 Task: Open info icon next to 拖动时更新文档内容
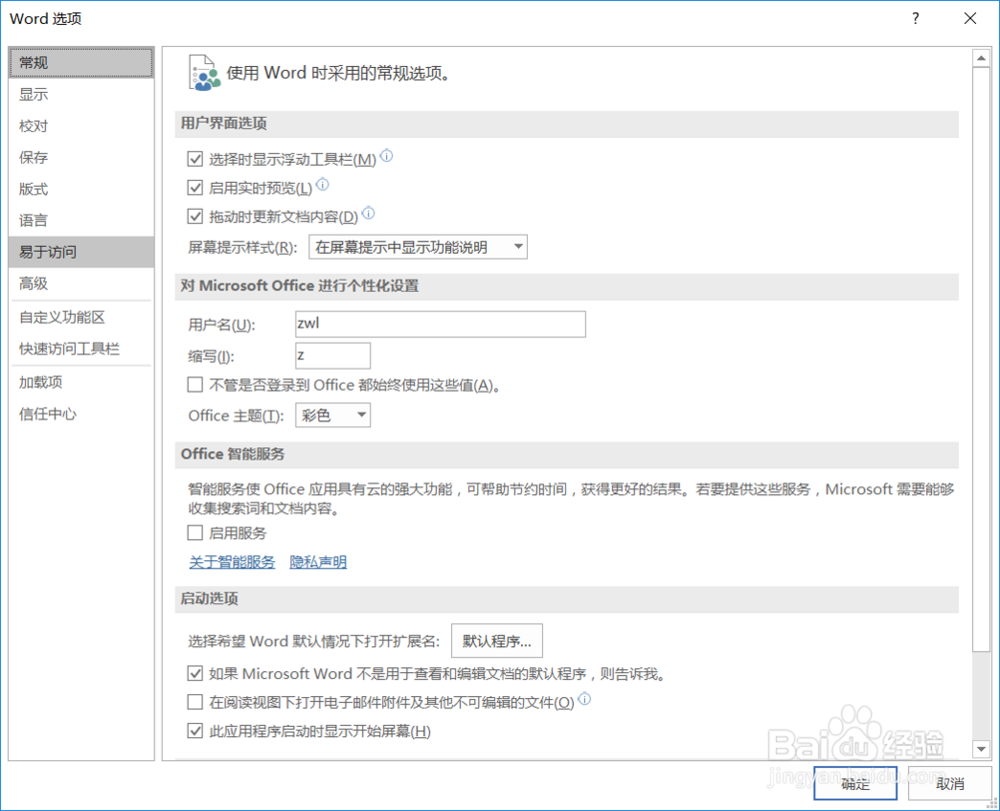pos(369,213)
